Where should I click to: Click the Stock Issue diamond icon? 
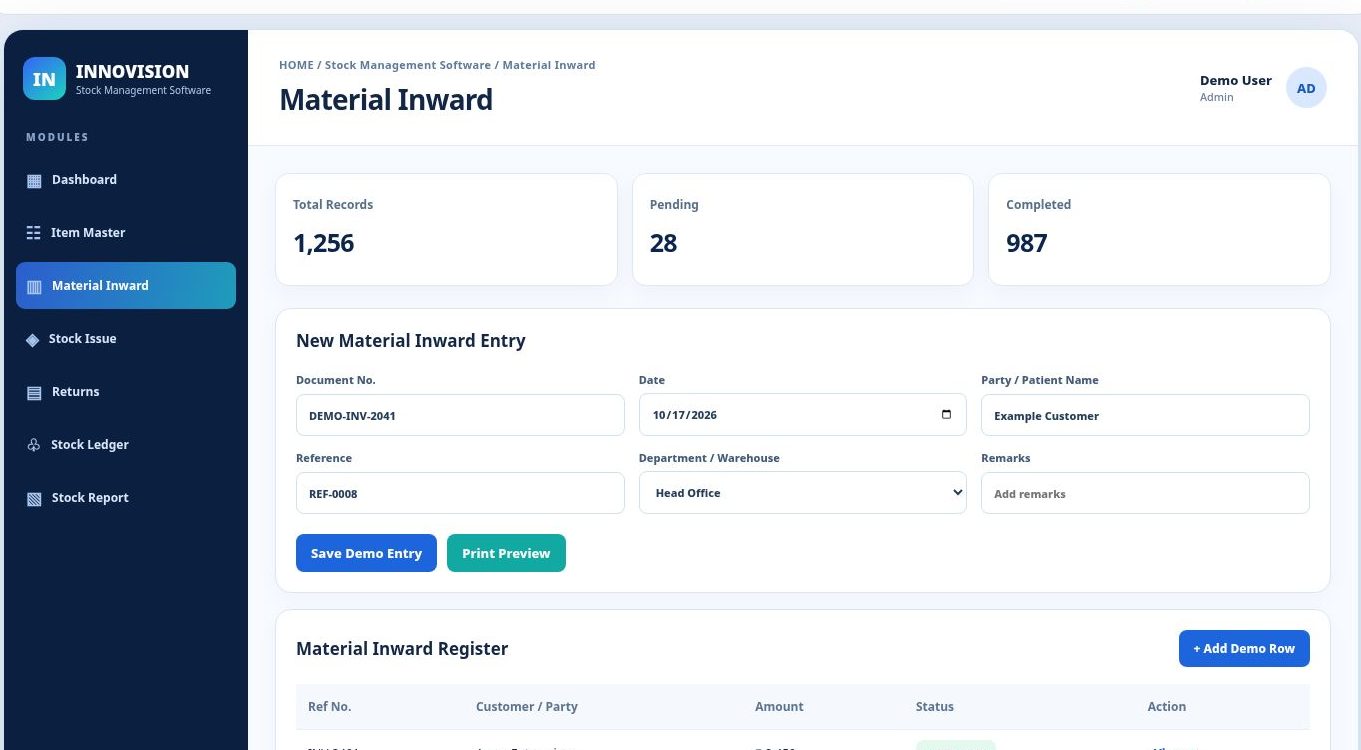point(32,340)
